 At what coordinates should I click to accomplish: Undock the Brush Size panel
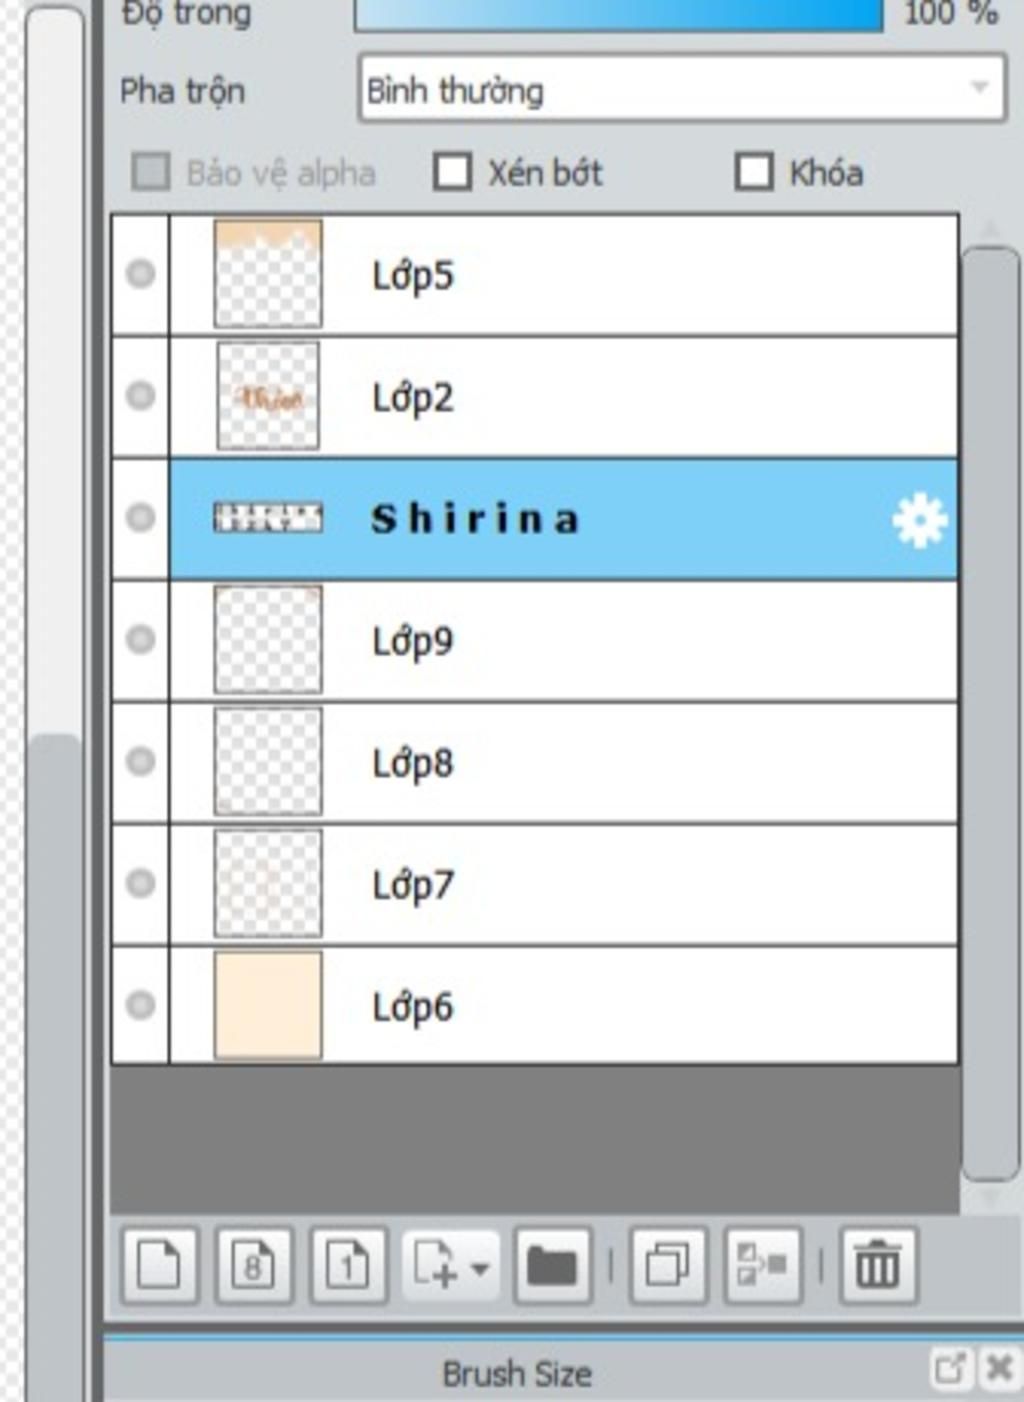click(949, 1367)
